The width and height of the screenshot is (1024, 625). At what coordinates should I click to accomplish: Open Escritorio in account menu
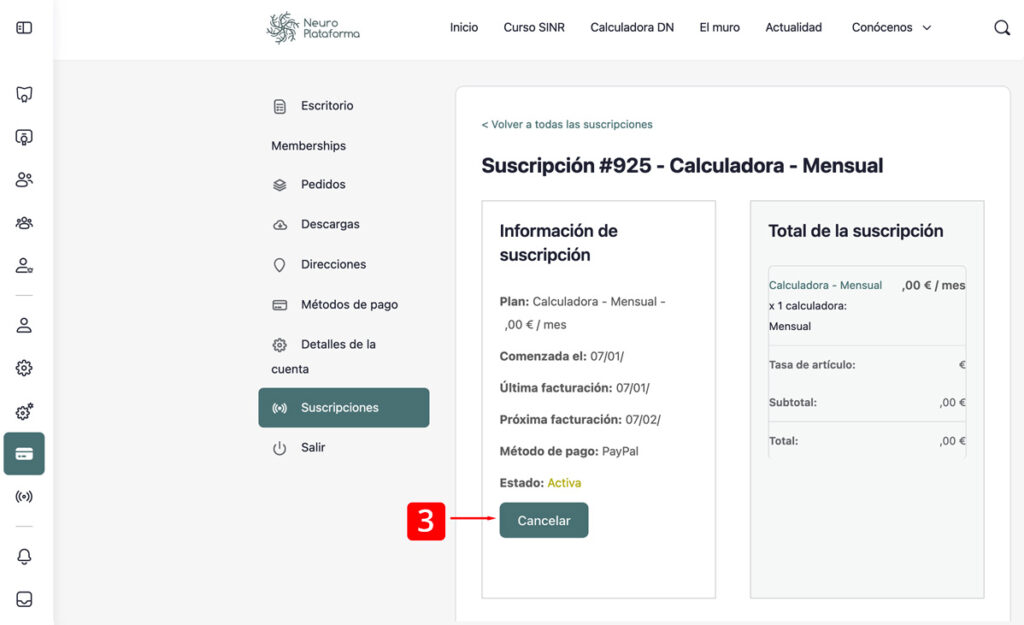coord(327,105)
